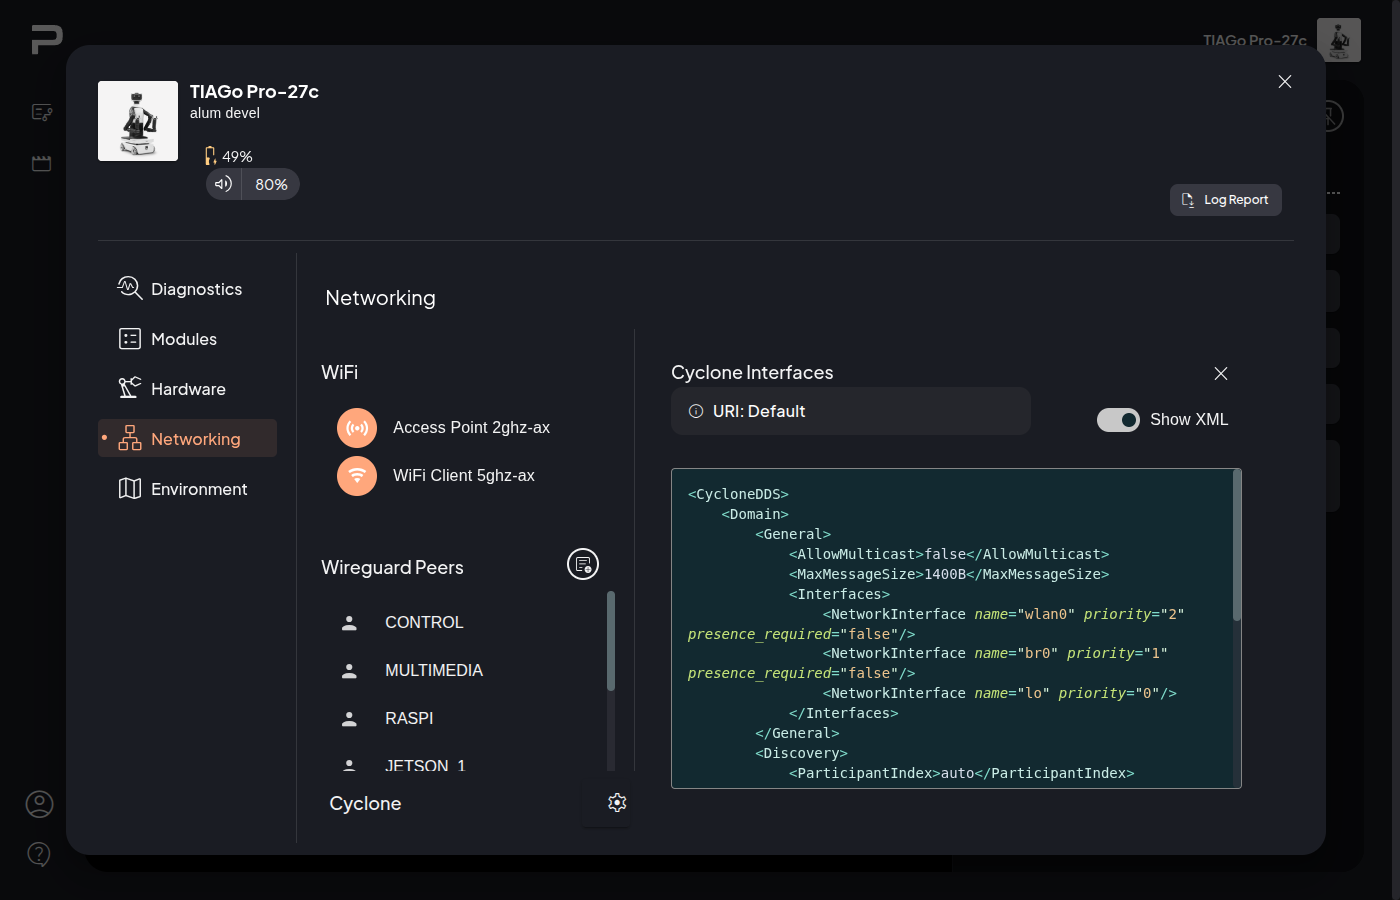Click the TIAGo robot thumbnail image
Screen dimensions: 1400x900
pyautogui.click(x=138, y=121)
